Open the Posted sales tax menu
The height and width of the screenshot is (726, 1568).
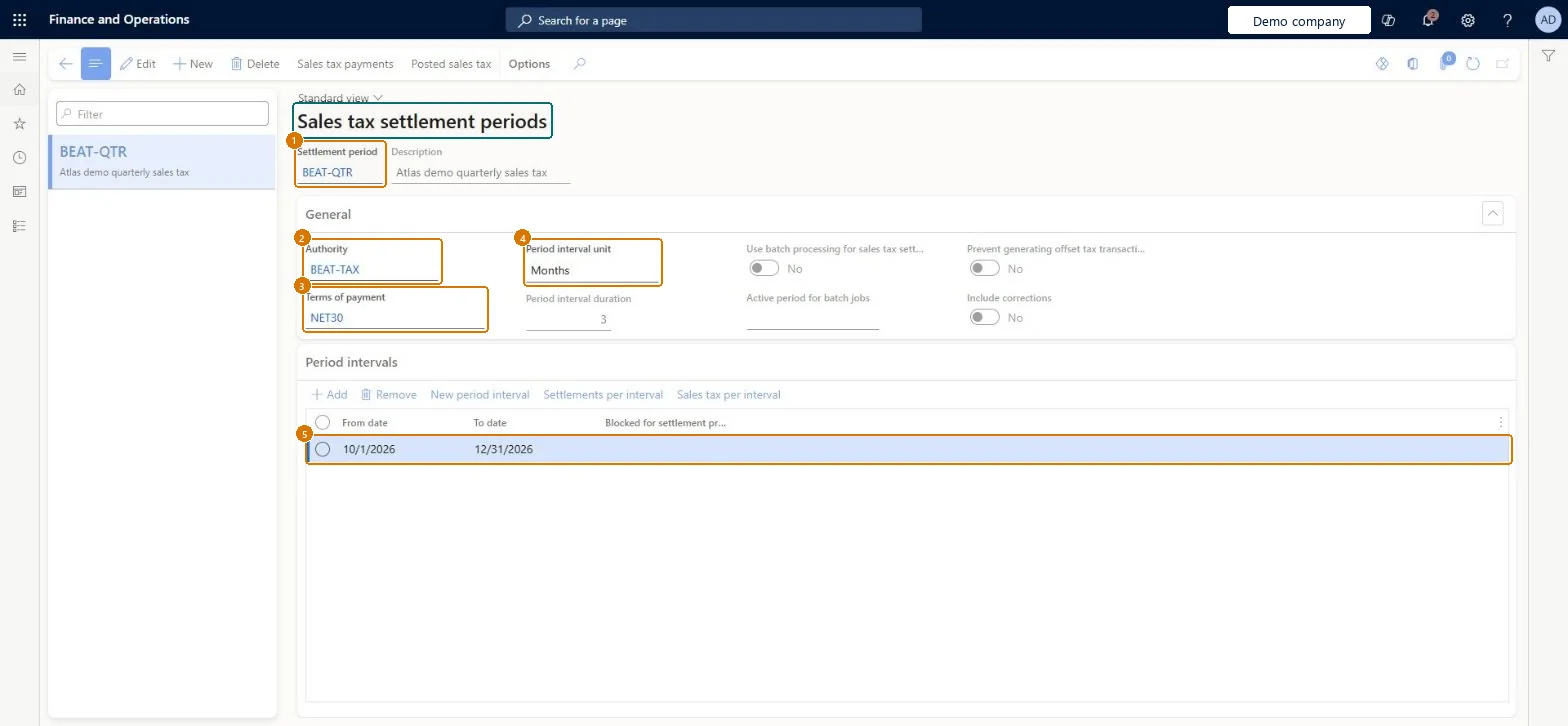tap(451, 64)
